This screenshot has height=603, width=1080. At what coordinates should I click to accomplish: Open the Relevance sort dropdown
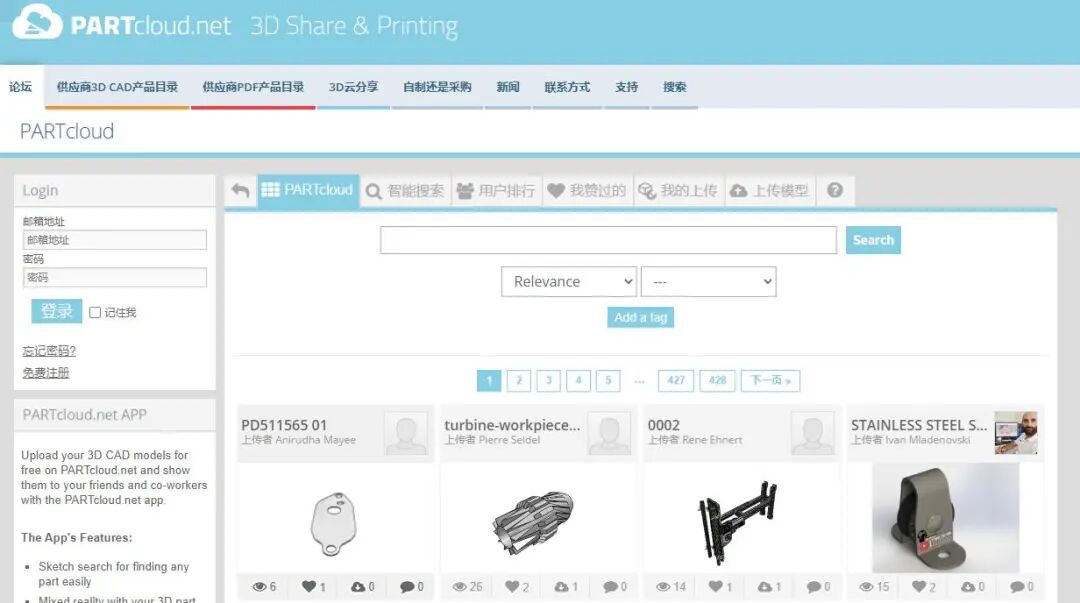[569, 282]
